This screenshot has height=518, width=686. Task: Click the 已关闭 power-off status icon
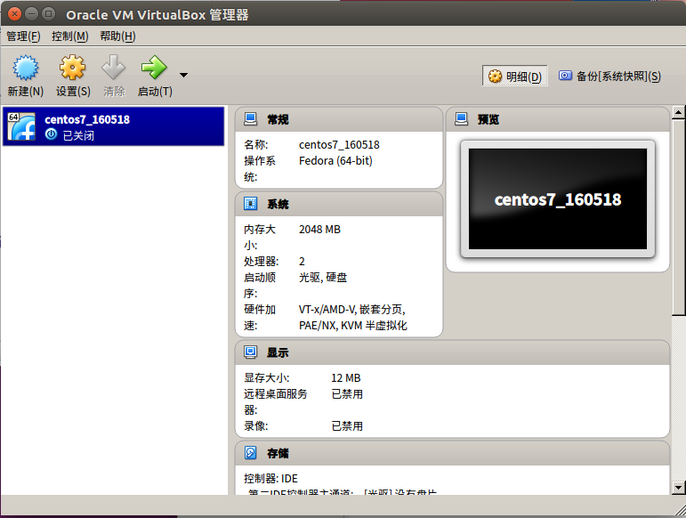pyautogui.click(x=51, y=134)
